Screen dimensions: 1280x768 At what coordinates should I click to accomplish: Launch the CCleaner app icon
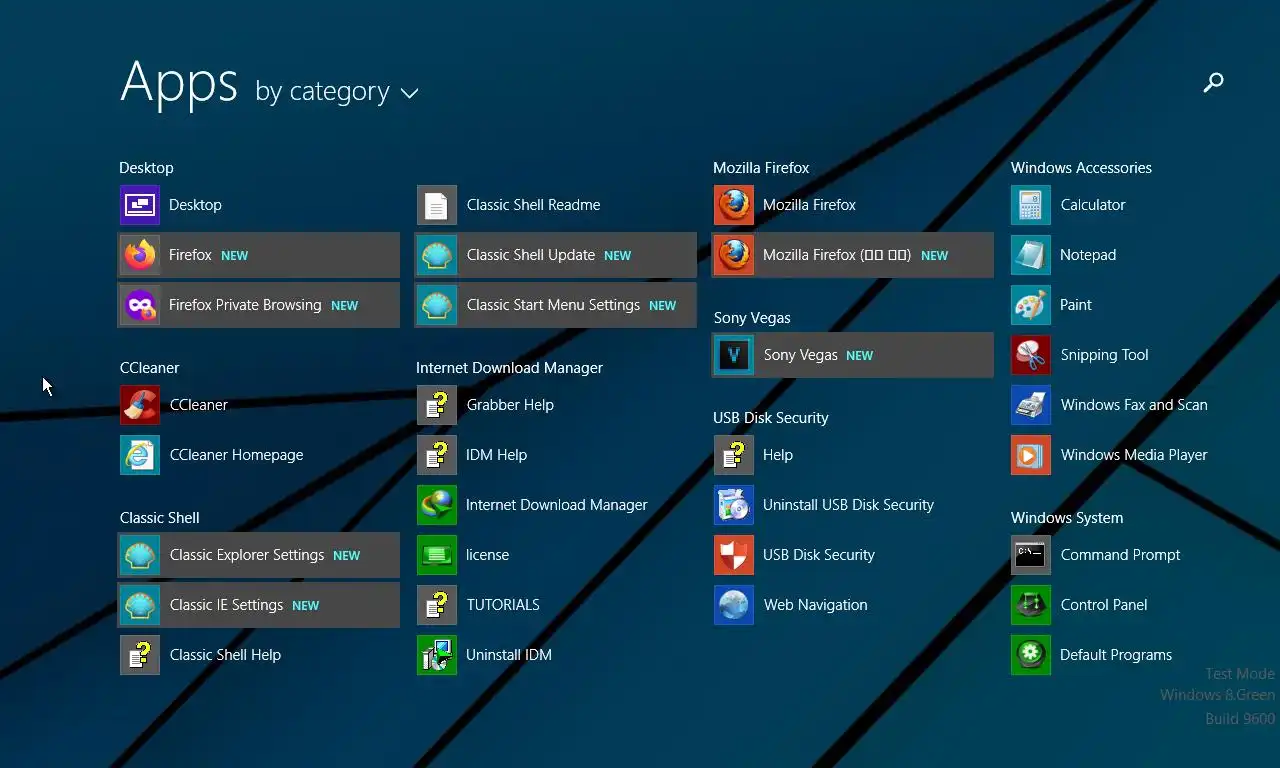pos(140,405)
